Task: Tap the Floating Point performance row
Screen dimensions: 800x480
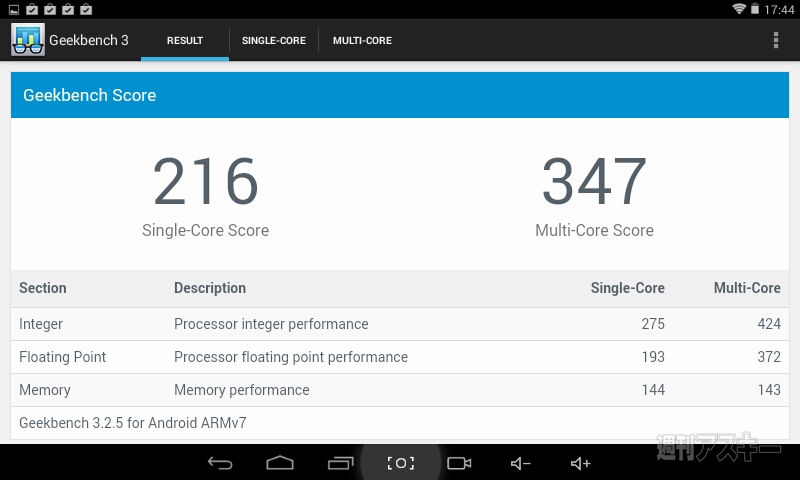Action: (400, 357)
